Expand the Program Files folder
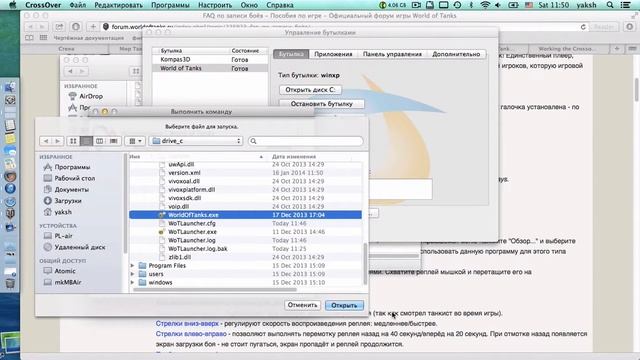 tap(132, 266)
